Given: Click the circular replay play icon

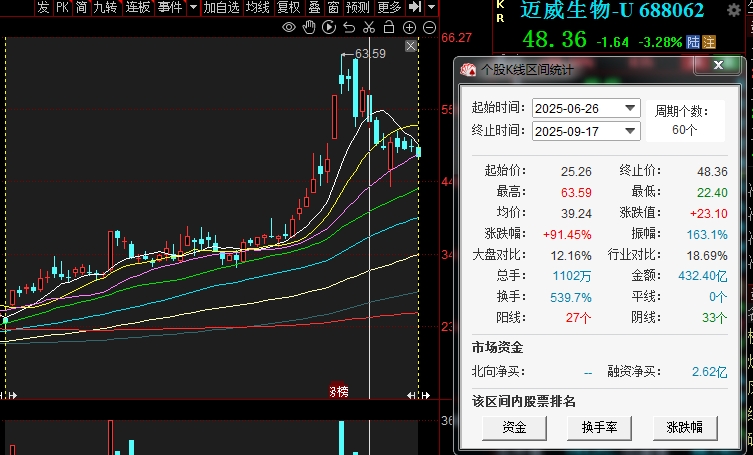Looking at the screenshot, I should 330,27.
